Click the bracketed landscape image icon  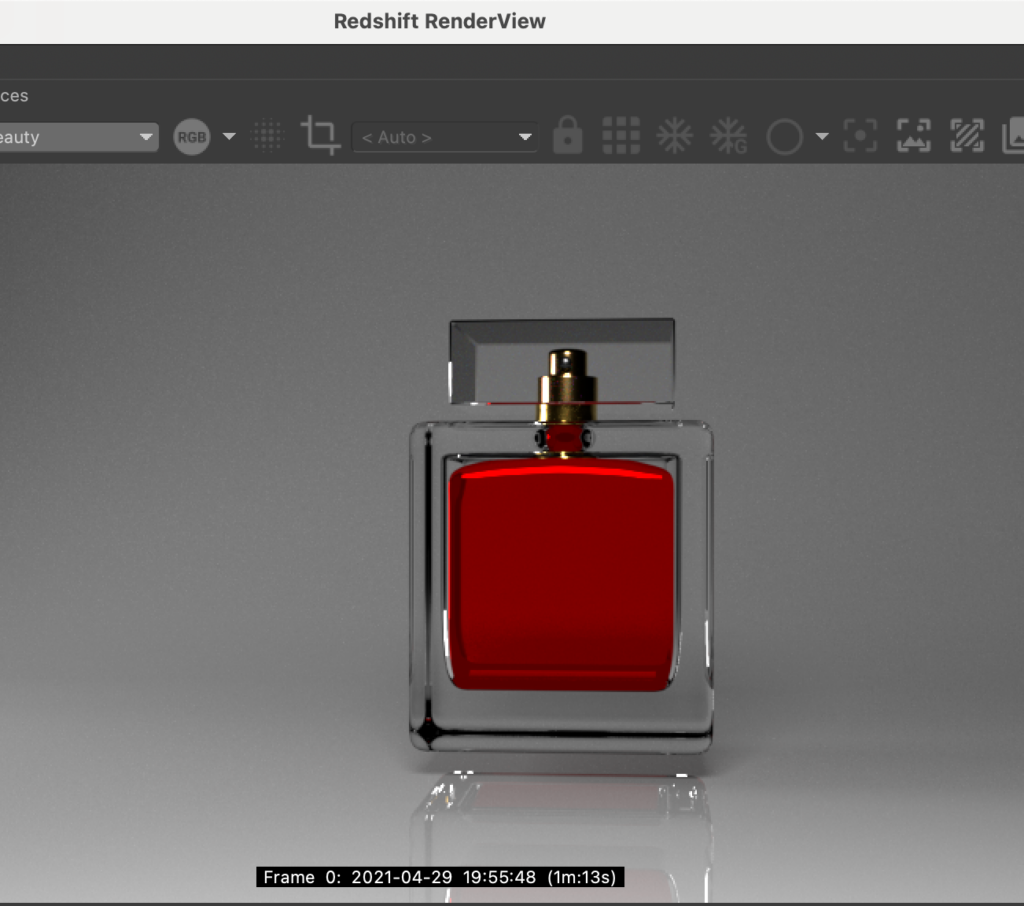913,136
